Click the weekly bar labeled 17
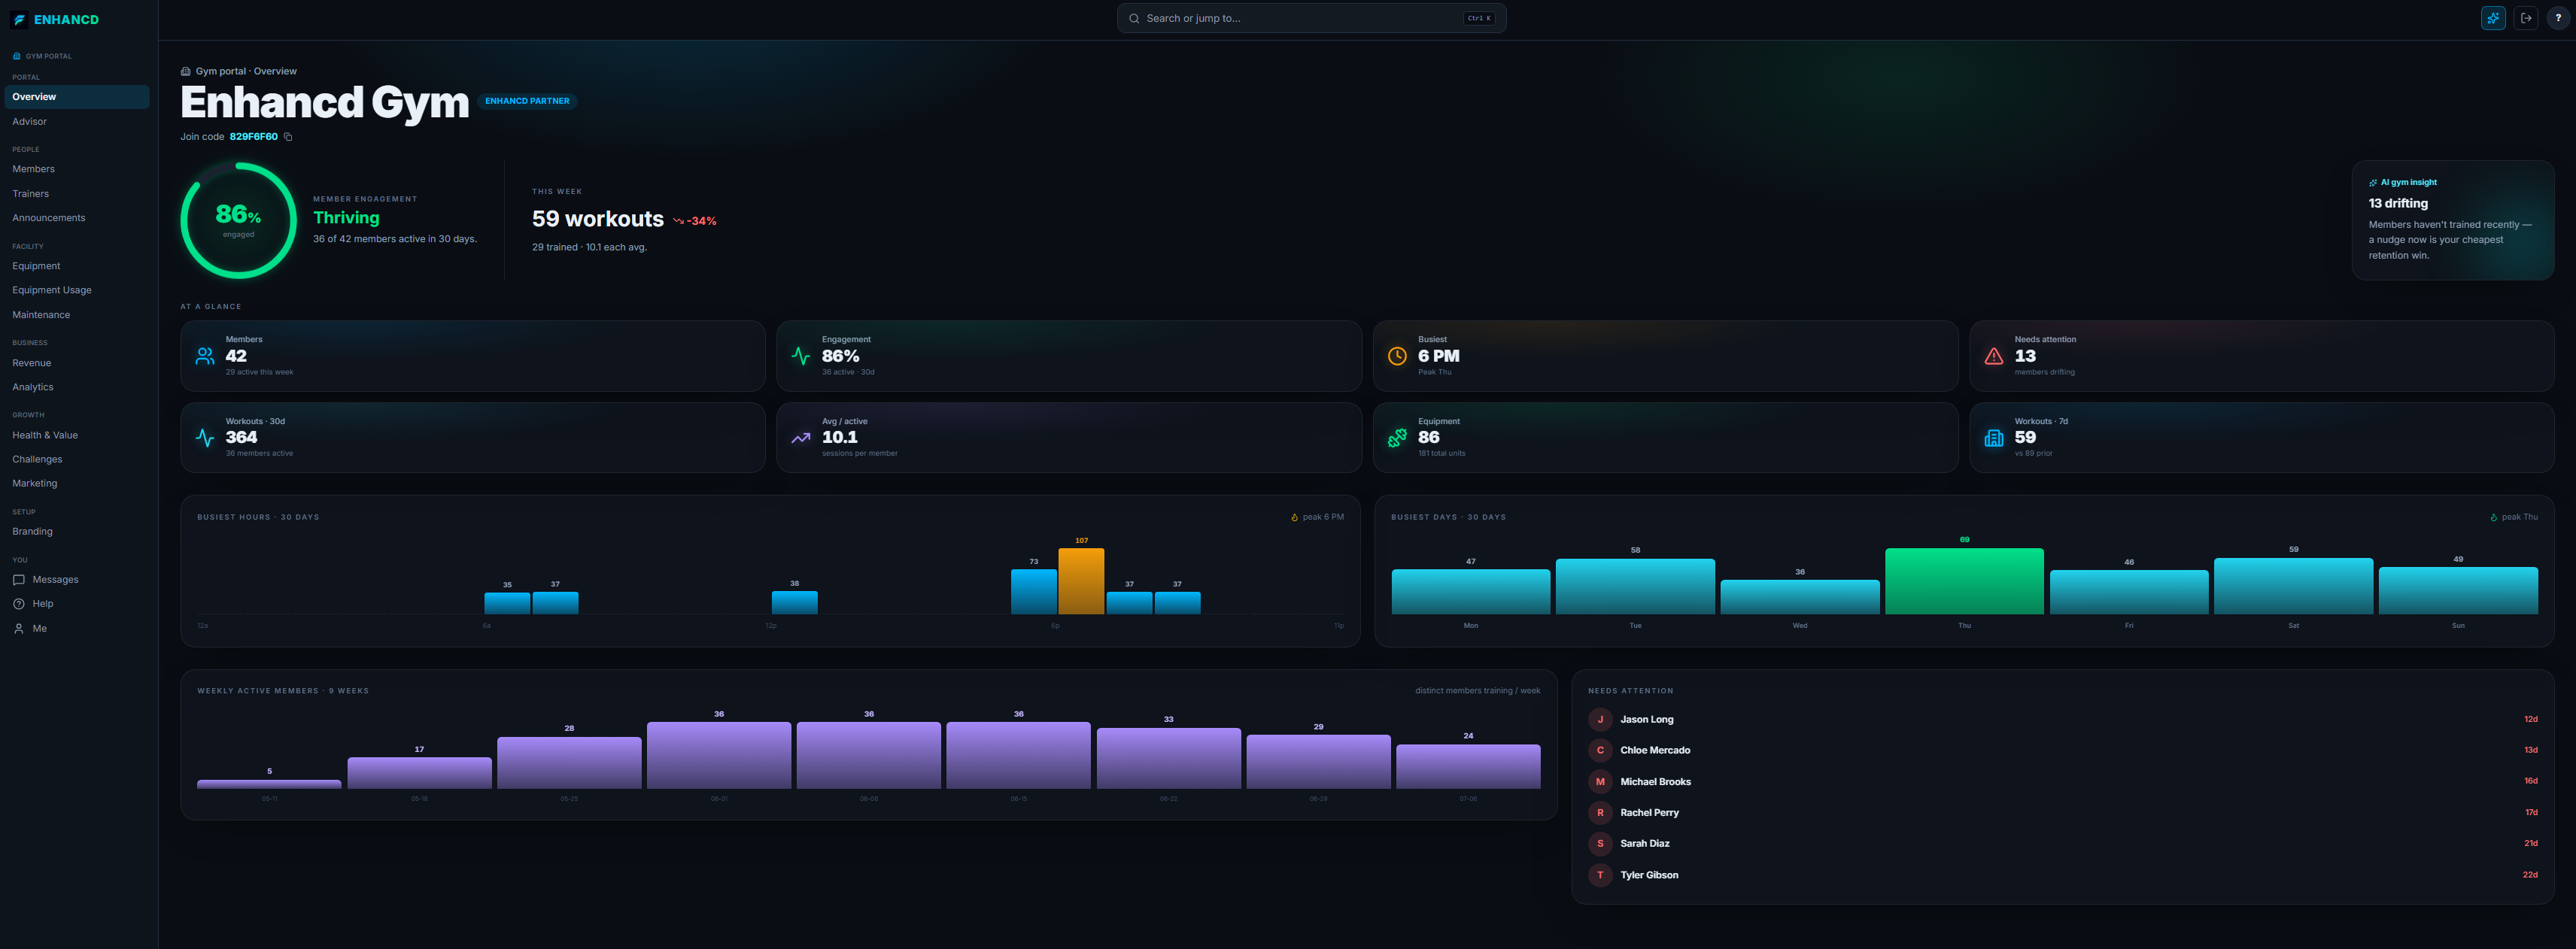The width and height of the screenshot is (2576, 949). (x=419, y=773)
